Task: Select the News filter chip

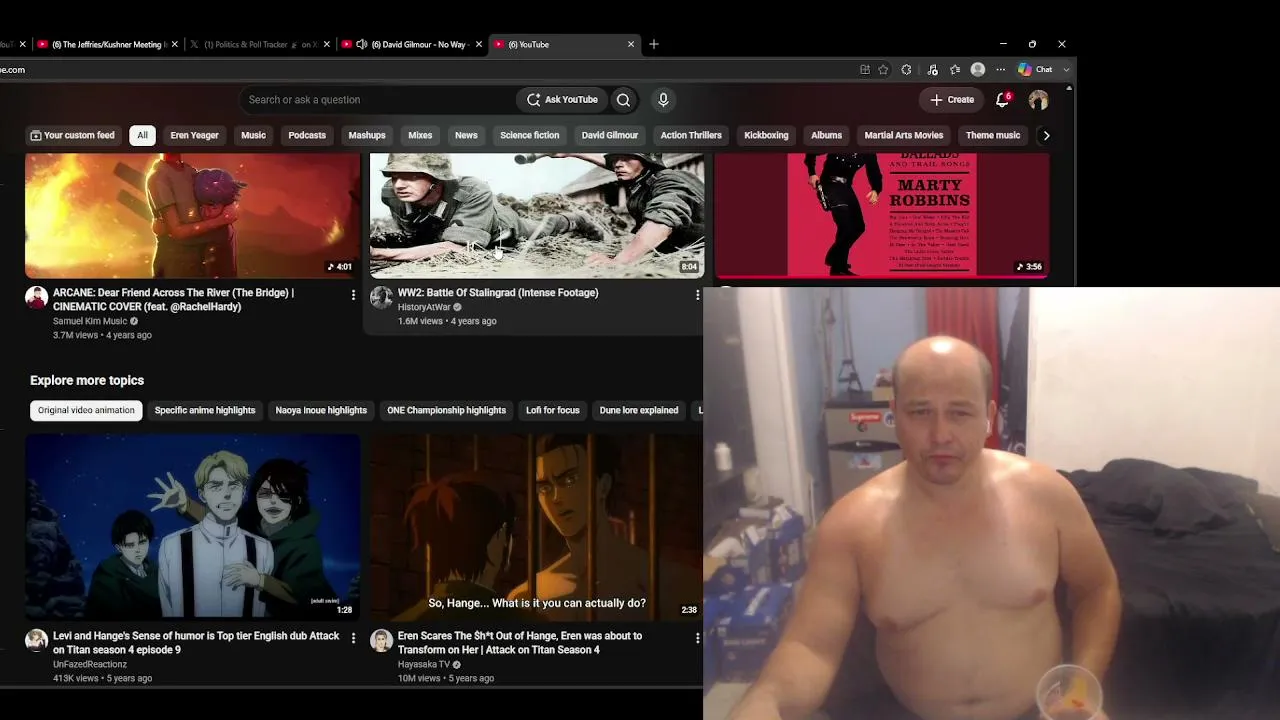Action: (x=466, y=135)
